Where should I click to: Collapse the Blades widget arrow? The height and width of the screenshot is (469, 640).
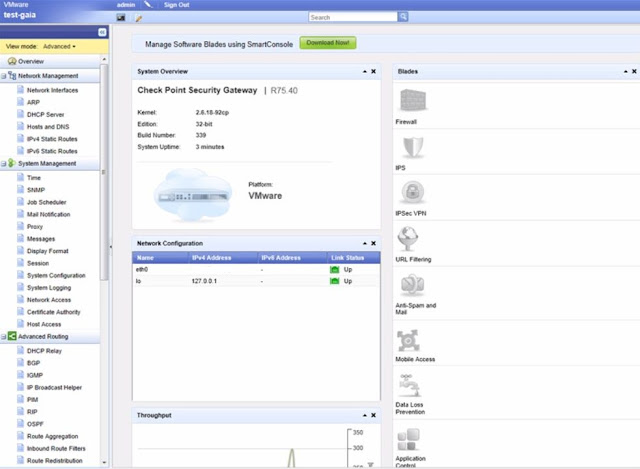pyautogui.click(x=625, y=71)
